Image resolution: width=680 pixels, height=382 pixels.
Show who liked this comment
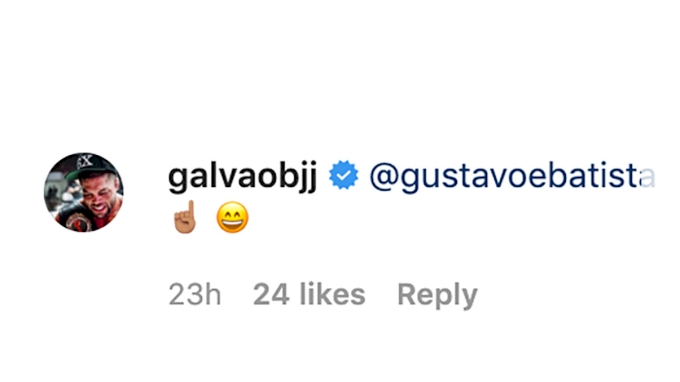point(309,294)
